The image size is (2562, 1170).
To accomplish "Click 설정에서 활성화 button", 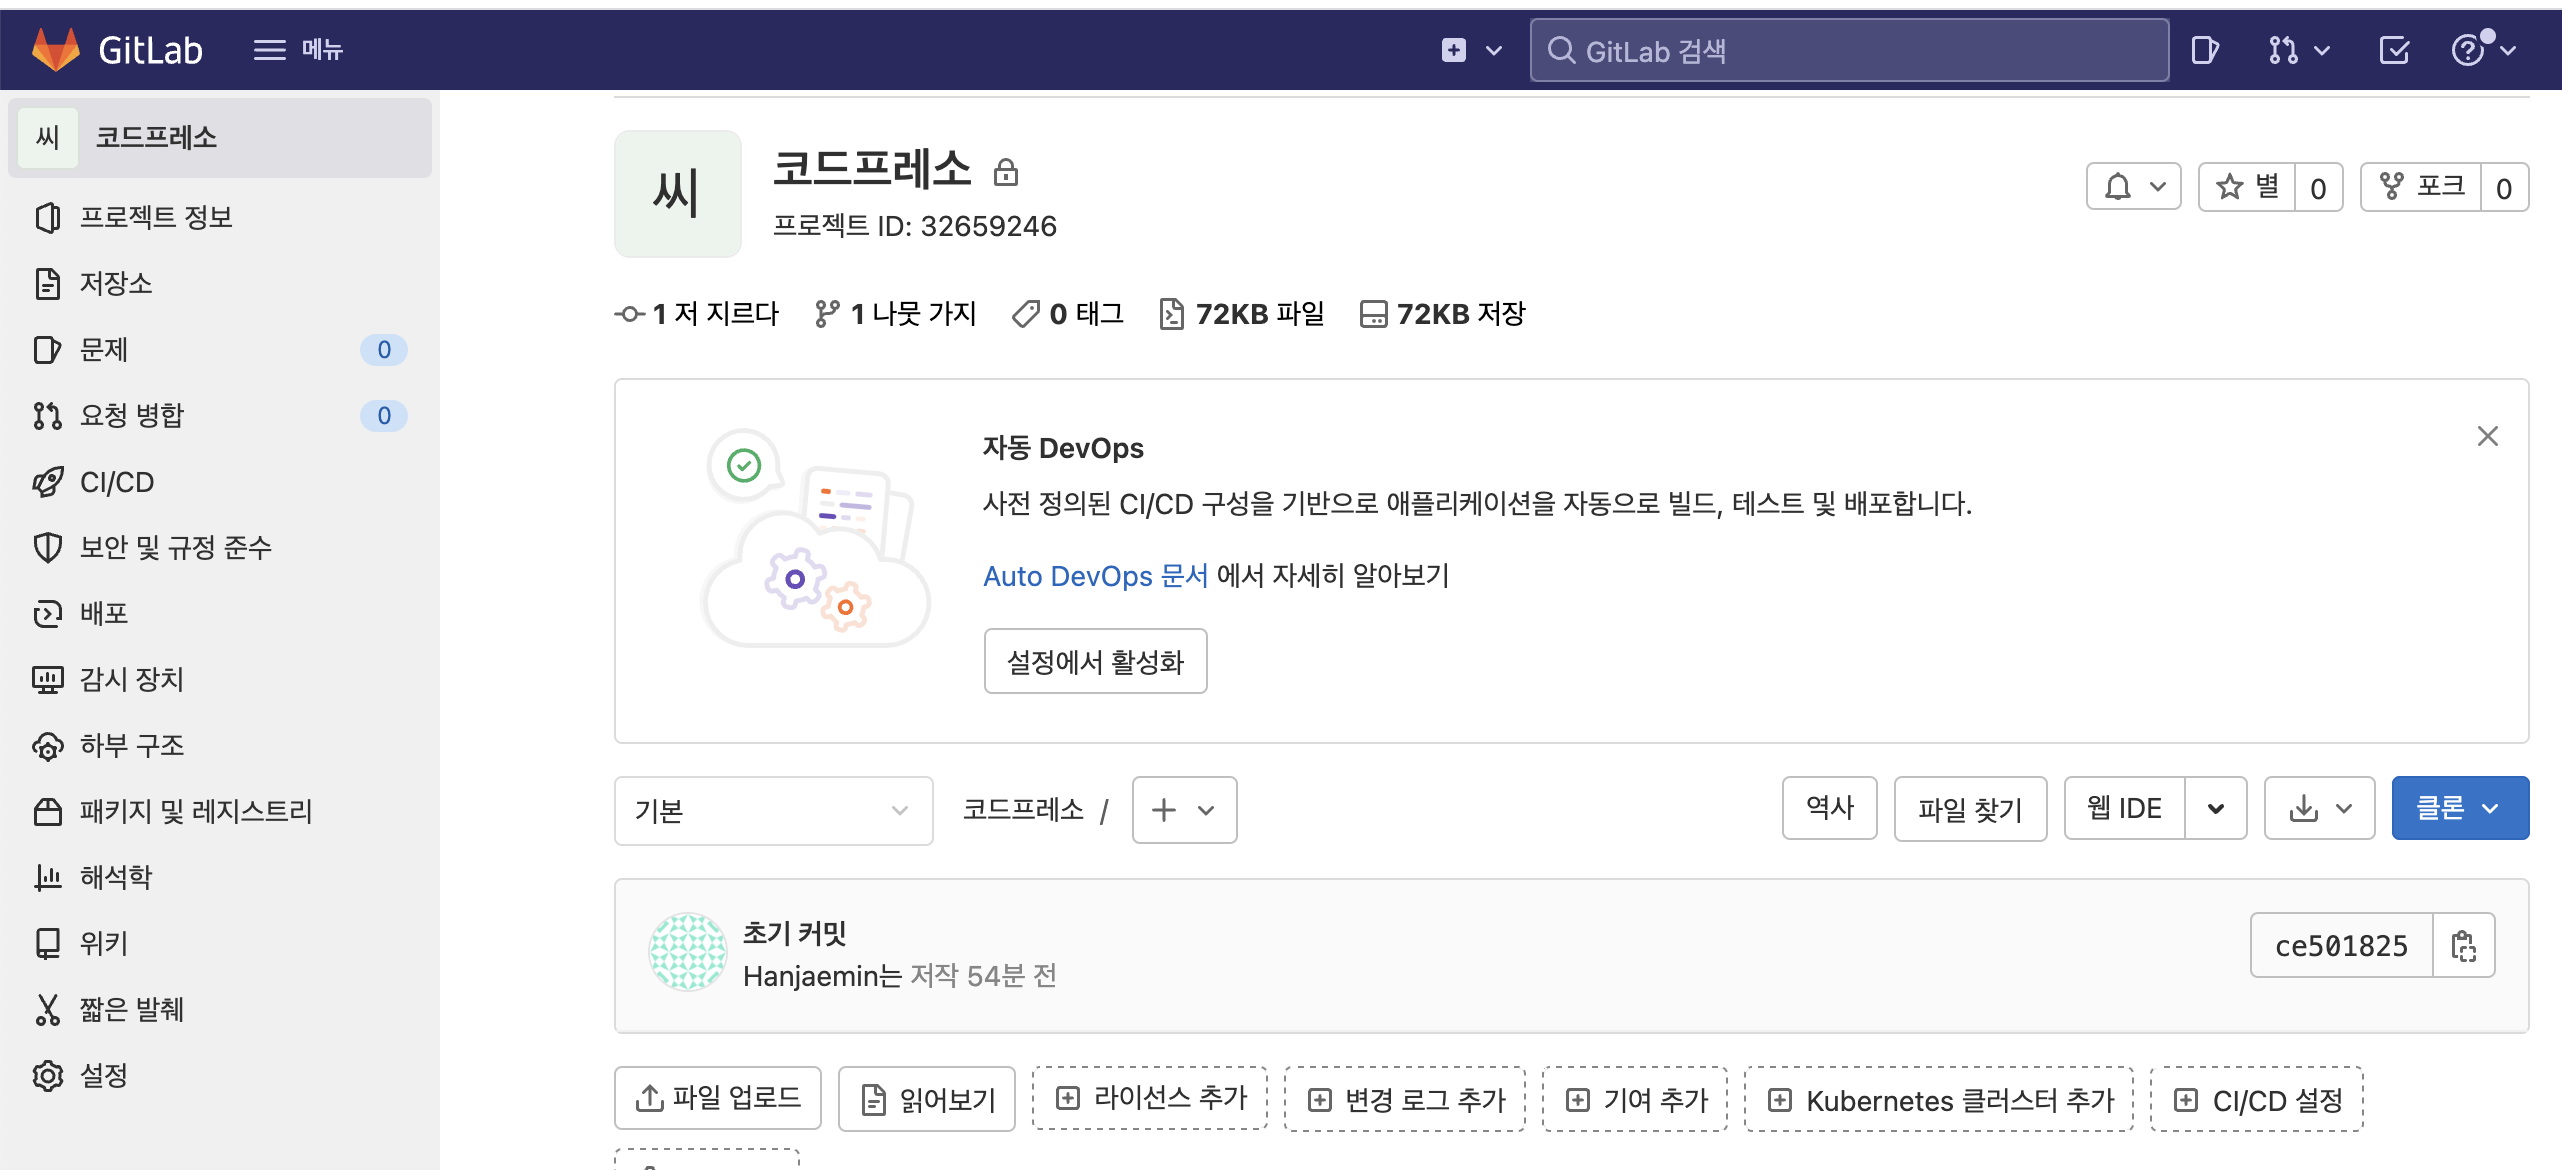I will click(x=1095, y=662).
